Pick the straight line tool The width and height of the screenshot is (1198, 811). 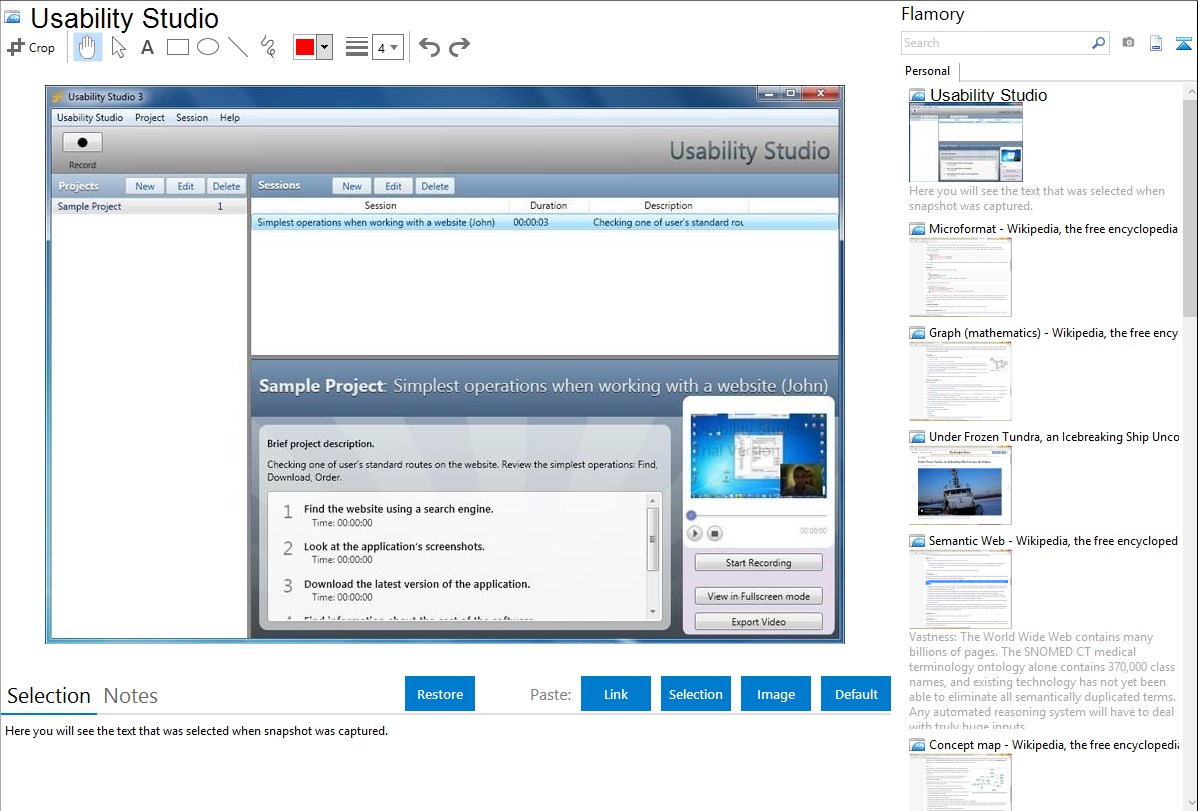coord(238,47)
